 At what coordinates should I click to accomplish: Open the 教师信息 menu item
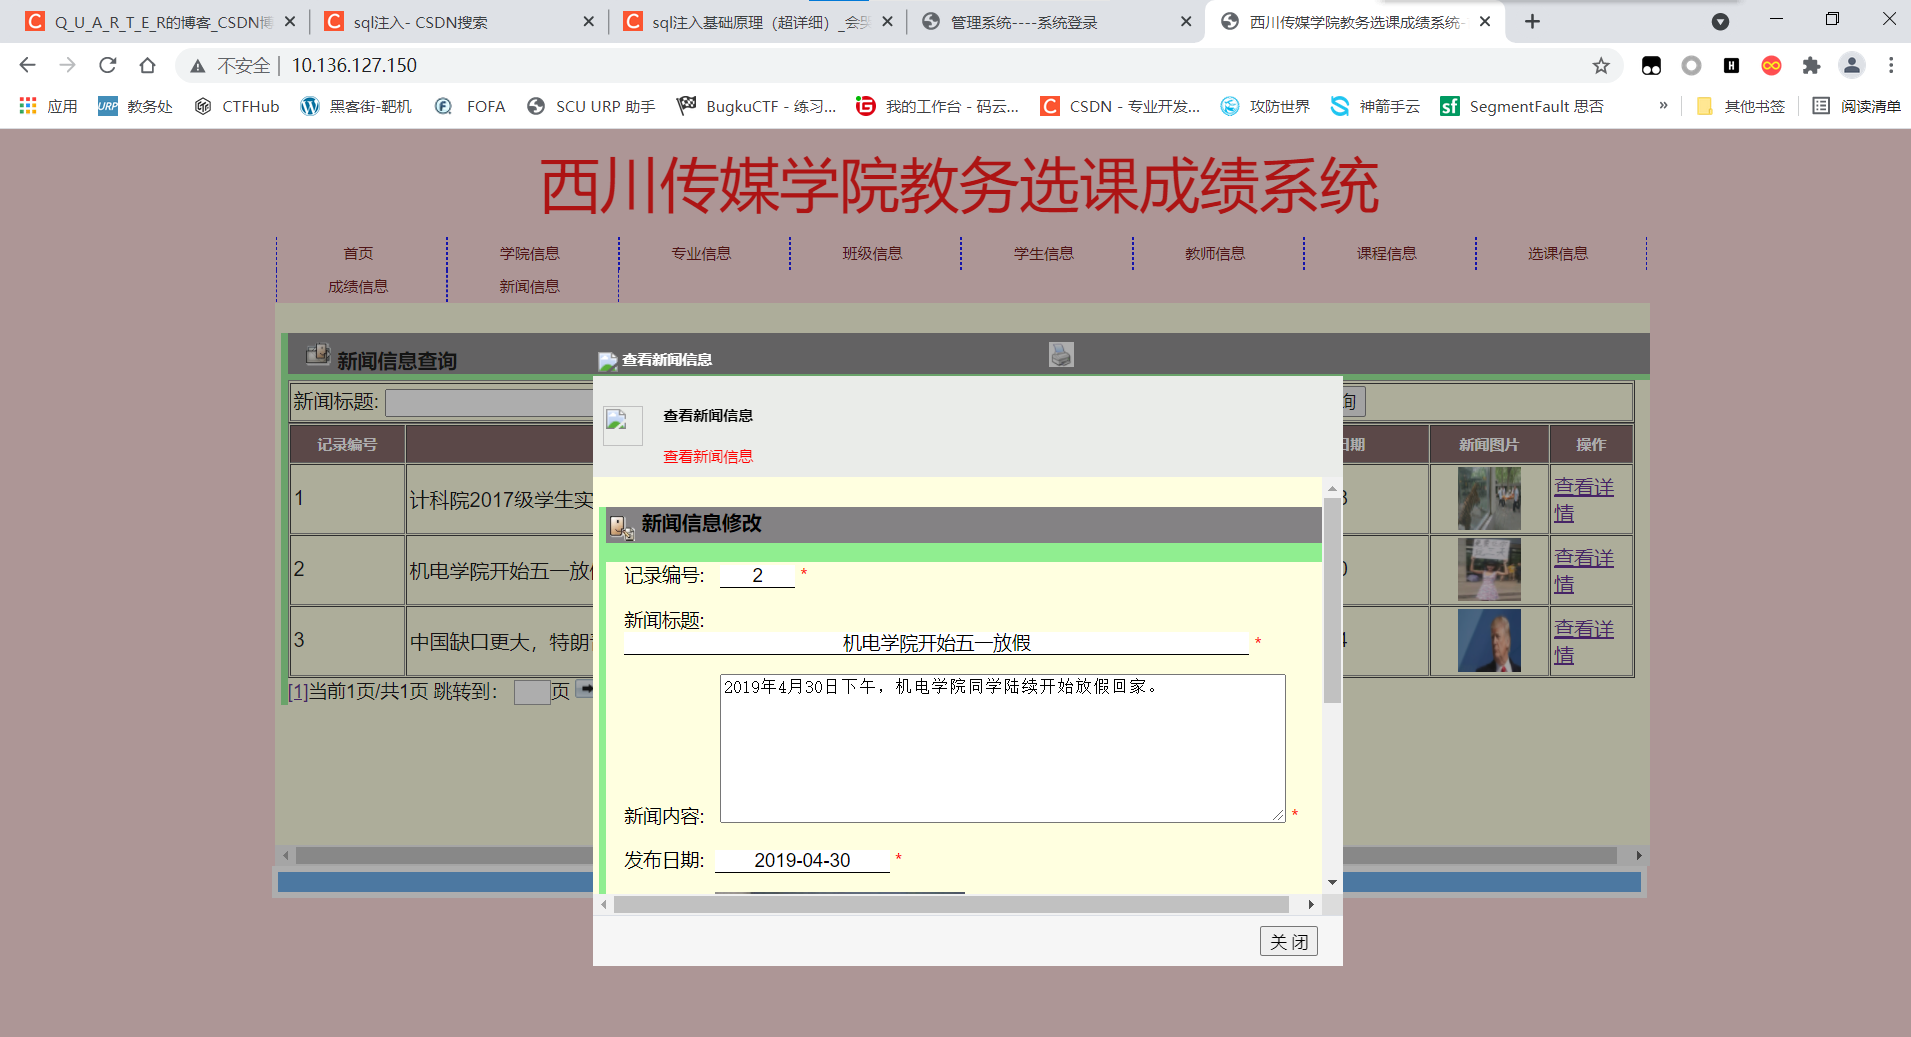1215,253
